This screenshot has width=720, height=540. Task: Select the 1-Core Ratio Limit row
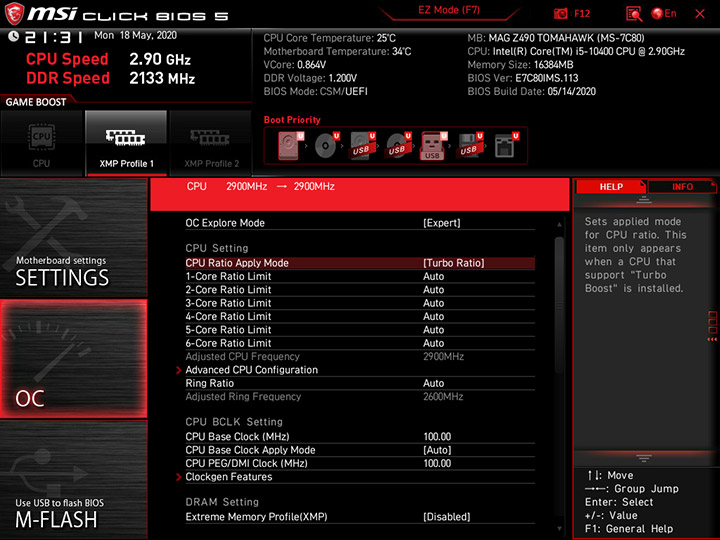click(x=360, y=276)
